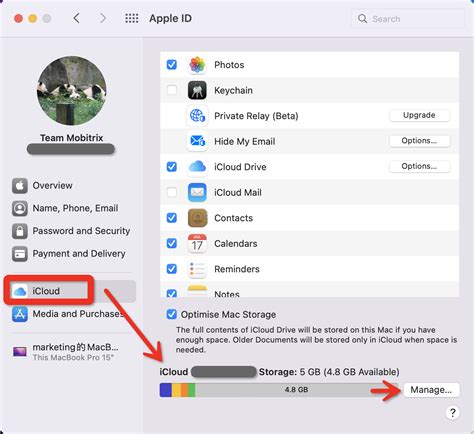This screenshot has height=434, width=474.
Task: Click the search magnifier icon
Action: 362,19
